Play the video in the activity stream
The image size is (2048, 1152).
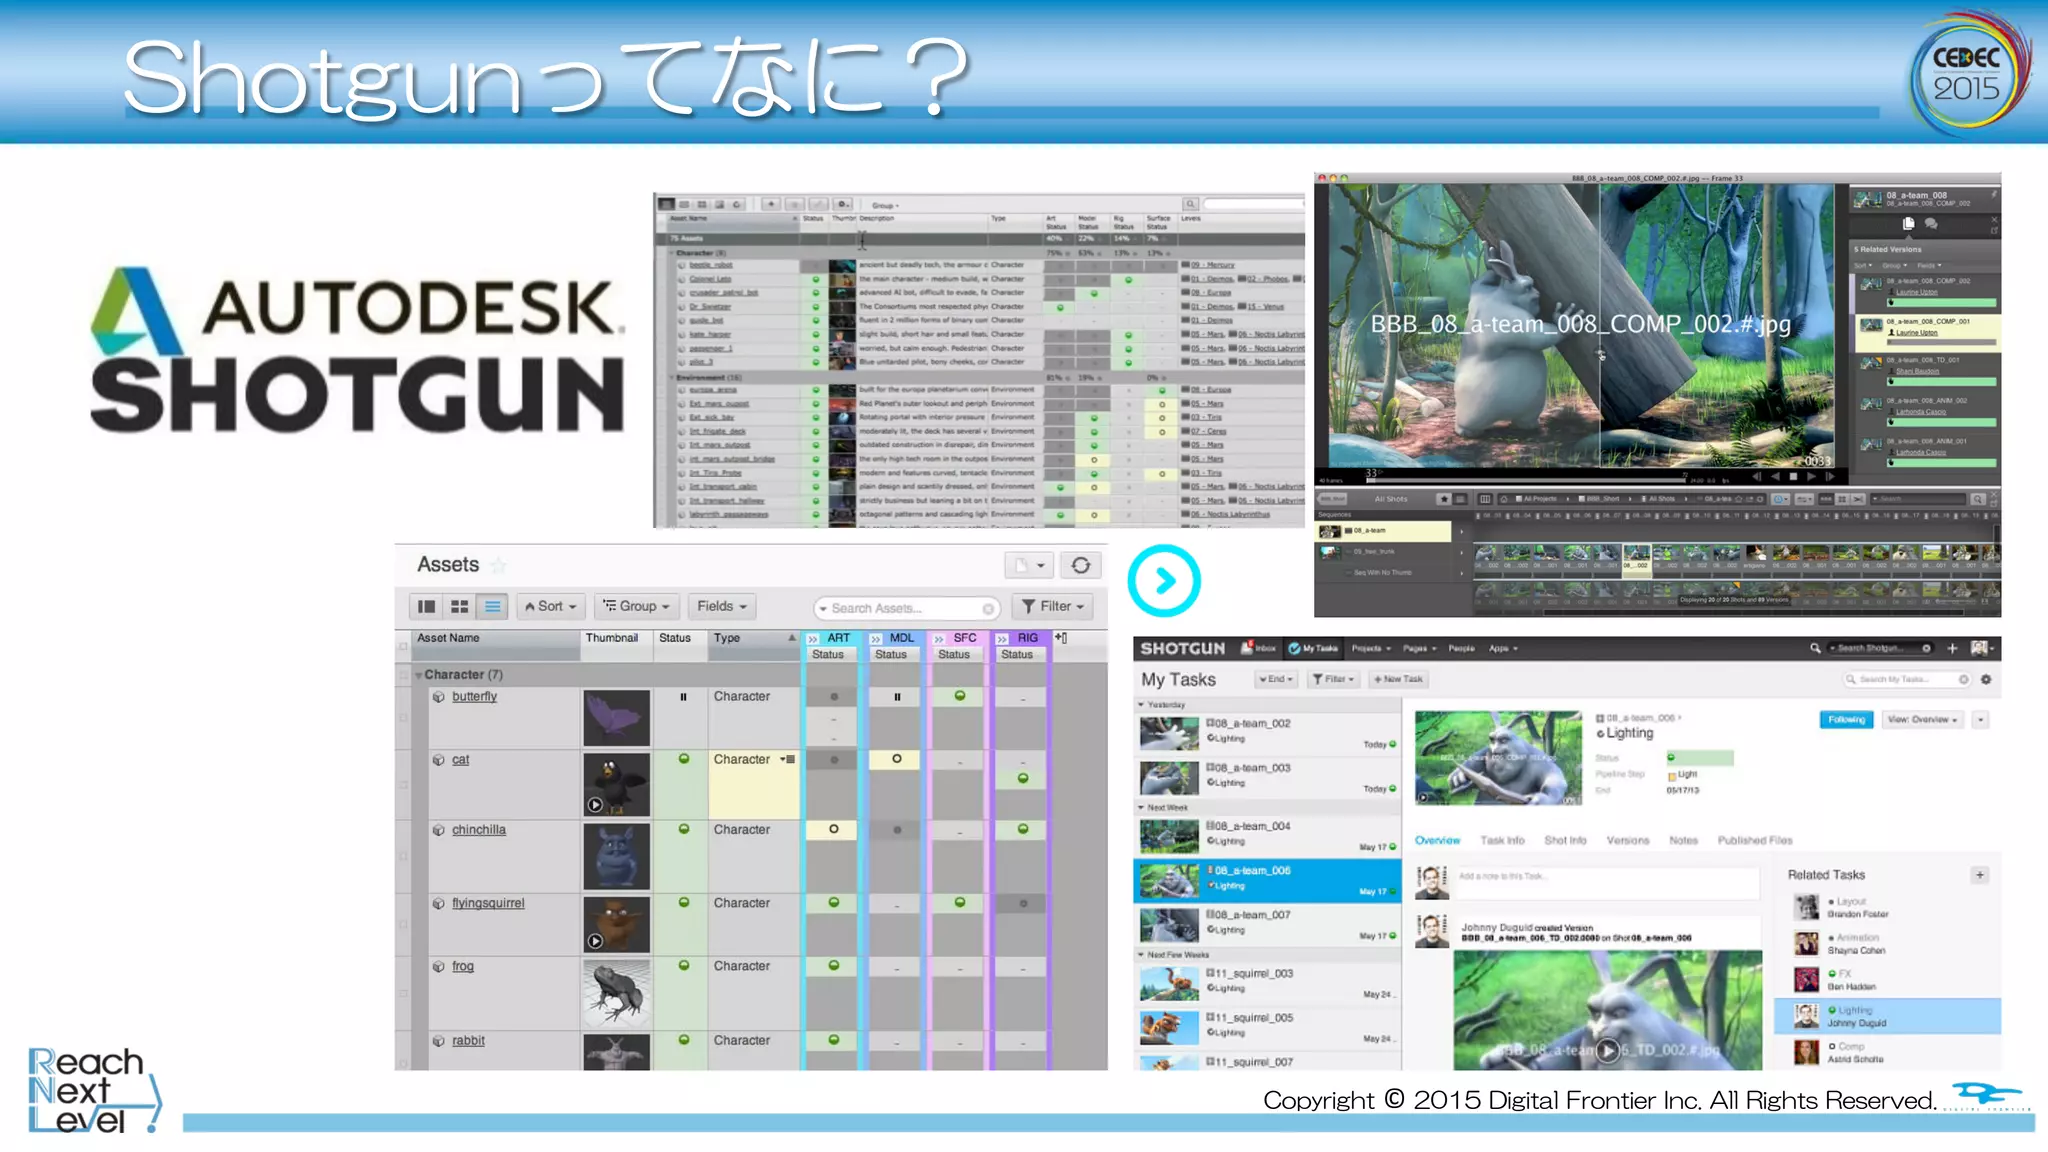click(x=1607, y=1050)
